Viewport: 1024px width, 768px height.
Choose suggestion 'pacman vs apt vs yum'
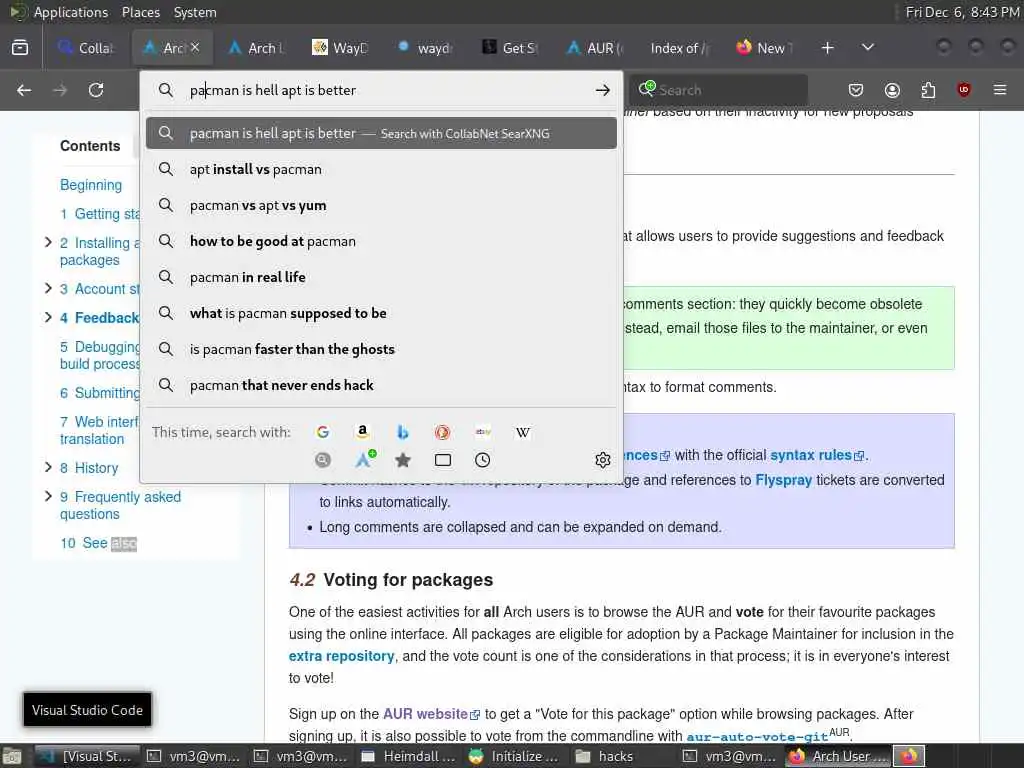381,205
